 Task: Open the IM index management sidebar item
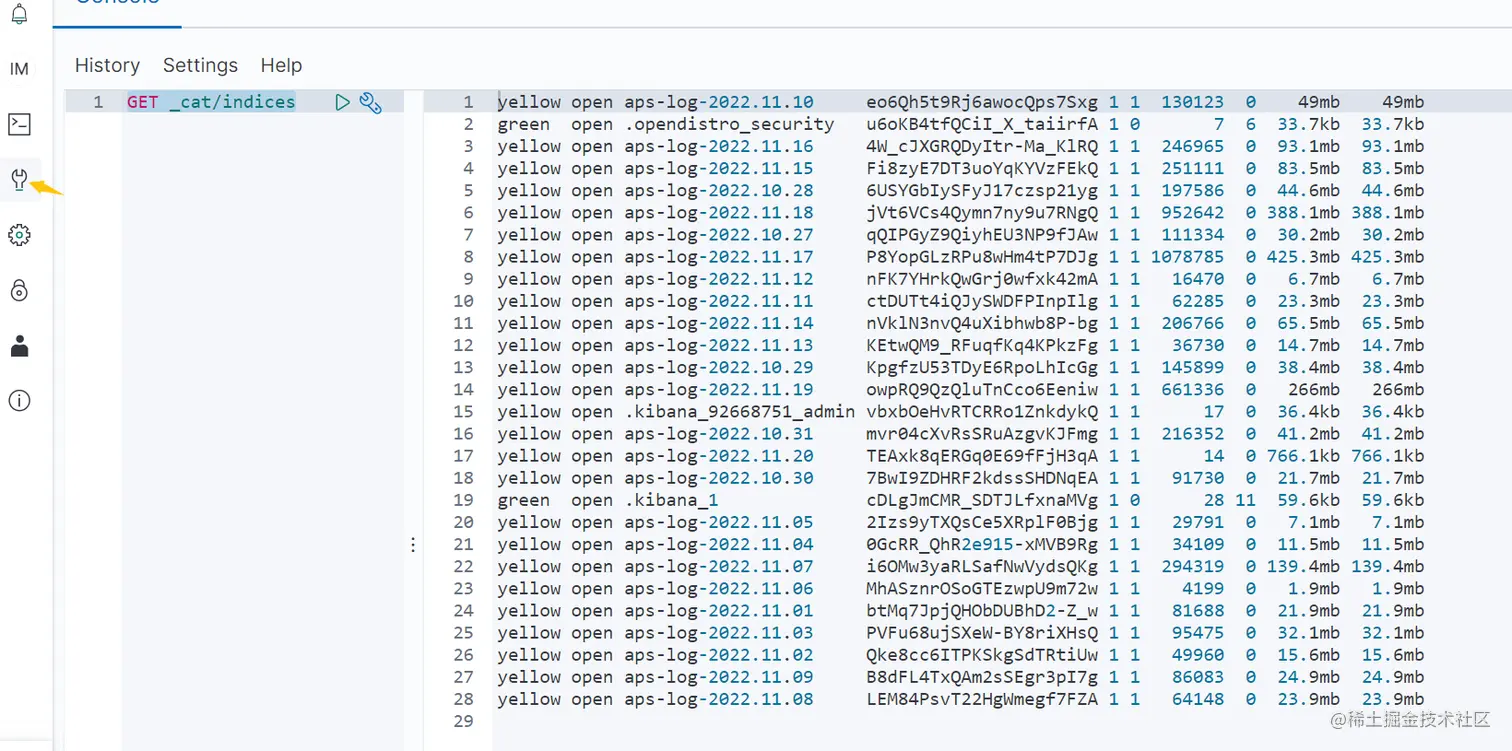pyautogui.click(x=19, y=69)
